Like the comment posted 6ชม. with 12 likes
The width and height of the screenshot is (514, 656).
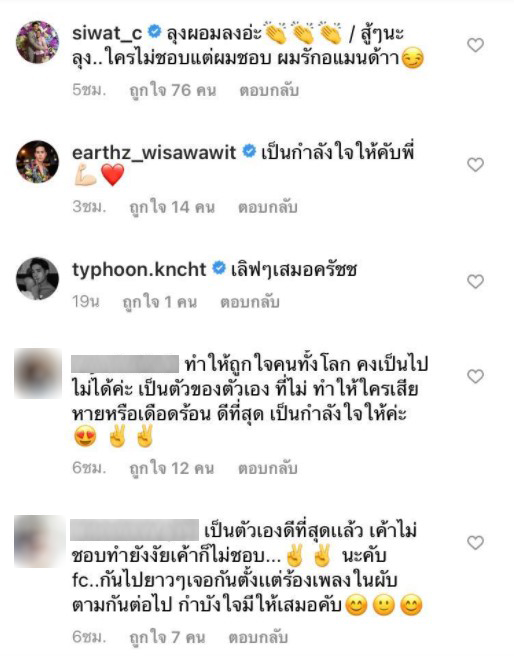coord(475,376)
